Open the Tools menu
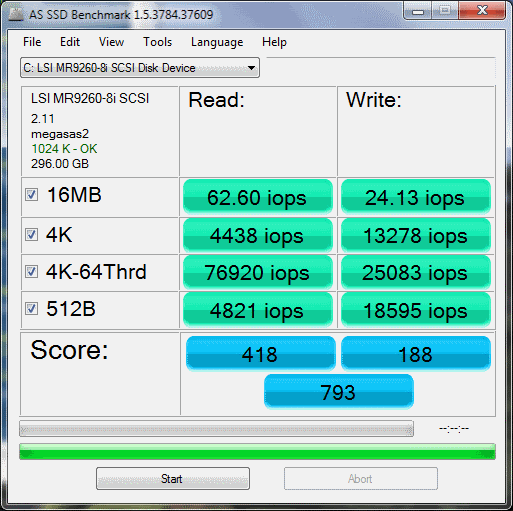The image size is (513, 511). 157,42
